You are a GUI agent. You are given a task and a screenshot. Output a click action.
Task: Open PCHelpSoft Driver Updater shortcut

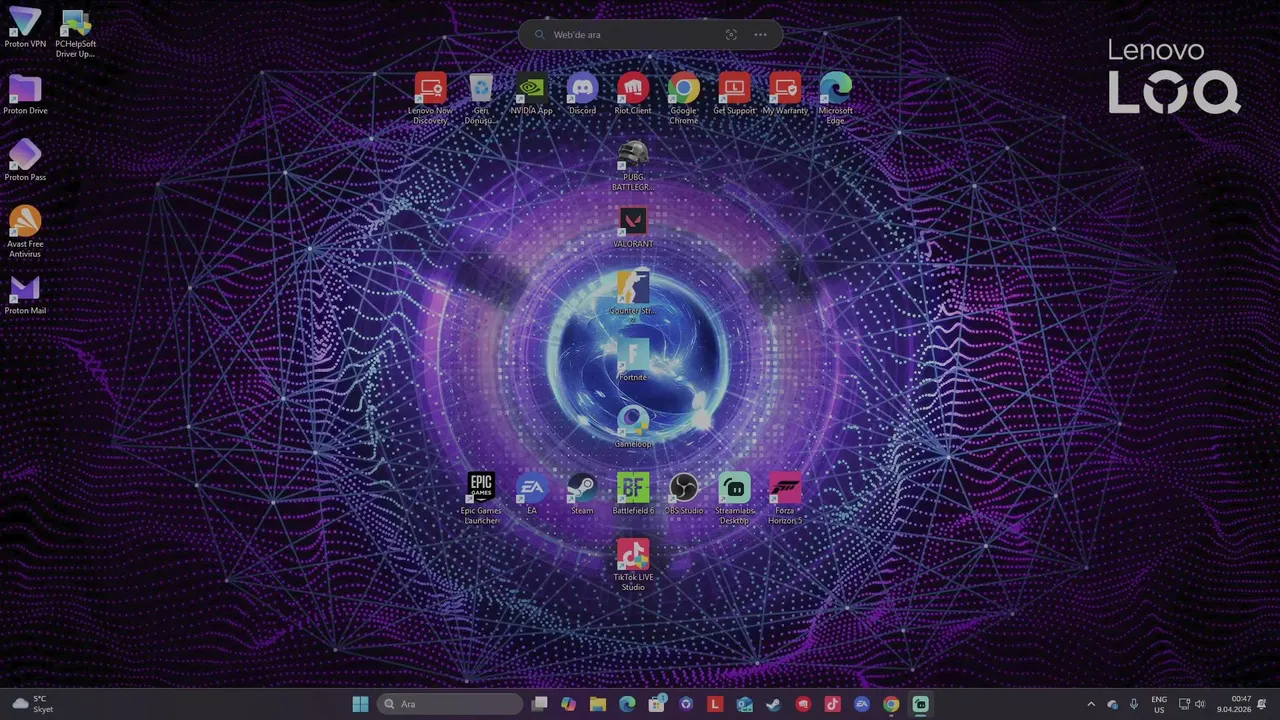point(76,33)
